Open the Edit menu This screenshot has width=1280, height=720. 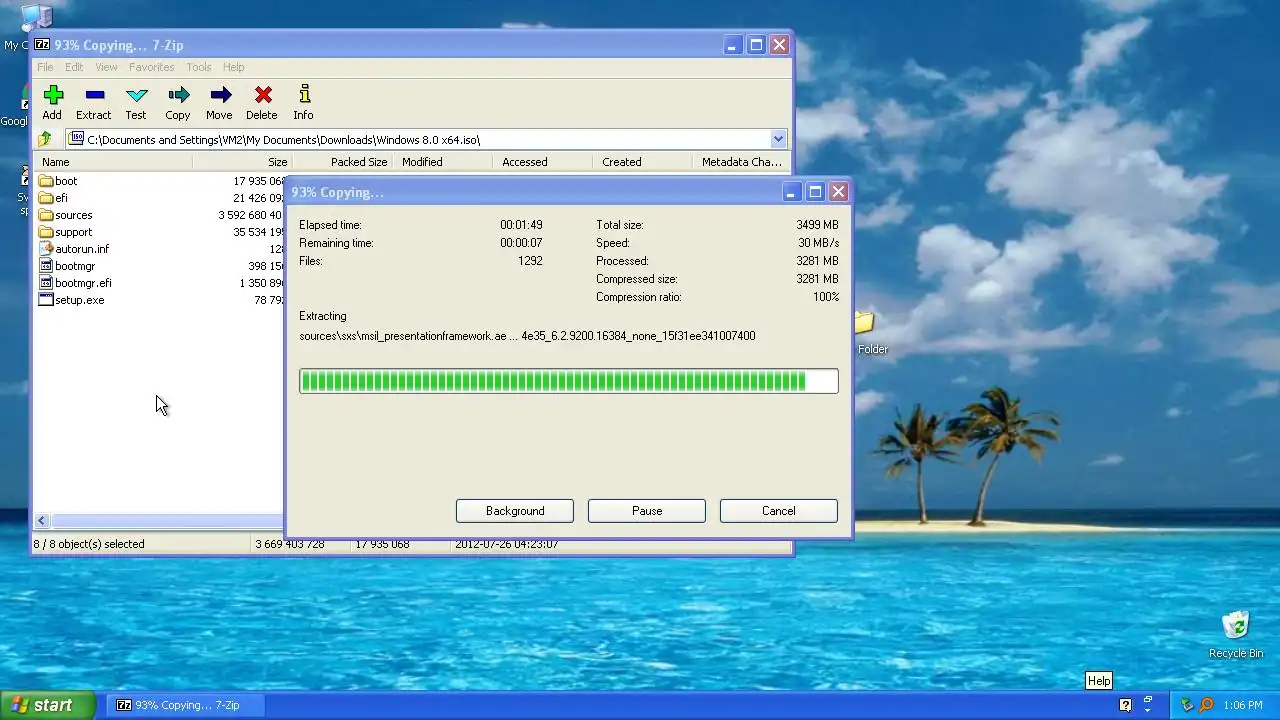click(x=74, y=67)
